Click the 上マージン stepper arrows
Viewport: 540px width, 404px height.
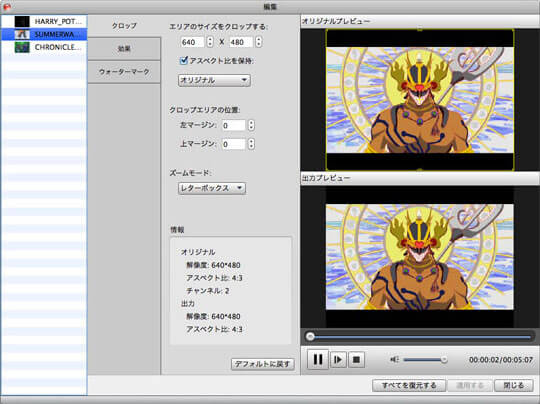(x=251, y=144)
